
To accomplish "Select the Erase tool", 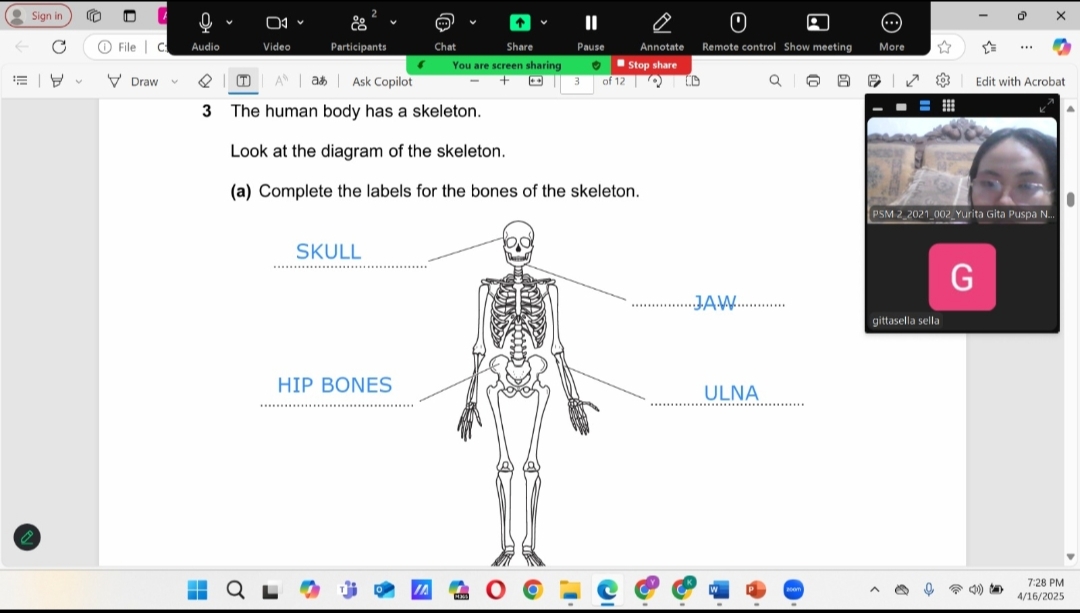I will (205, 81).
